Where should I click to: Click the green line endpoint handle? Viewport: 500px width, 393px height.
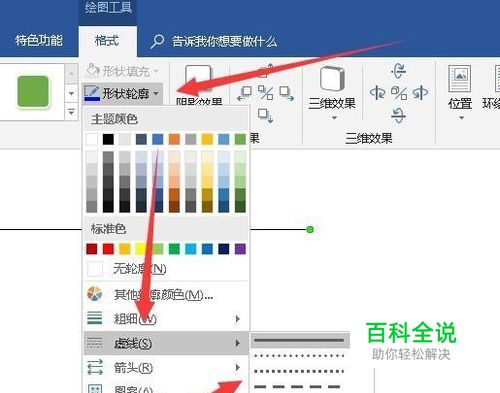point(310,229)
